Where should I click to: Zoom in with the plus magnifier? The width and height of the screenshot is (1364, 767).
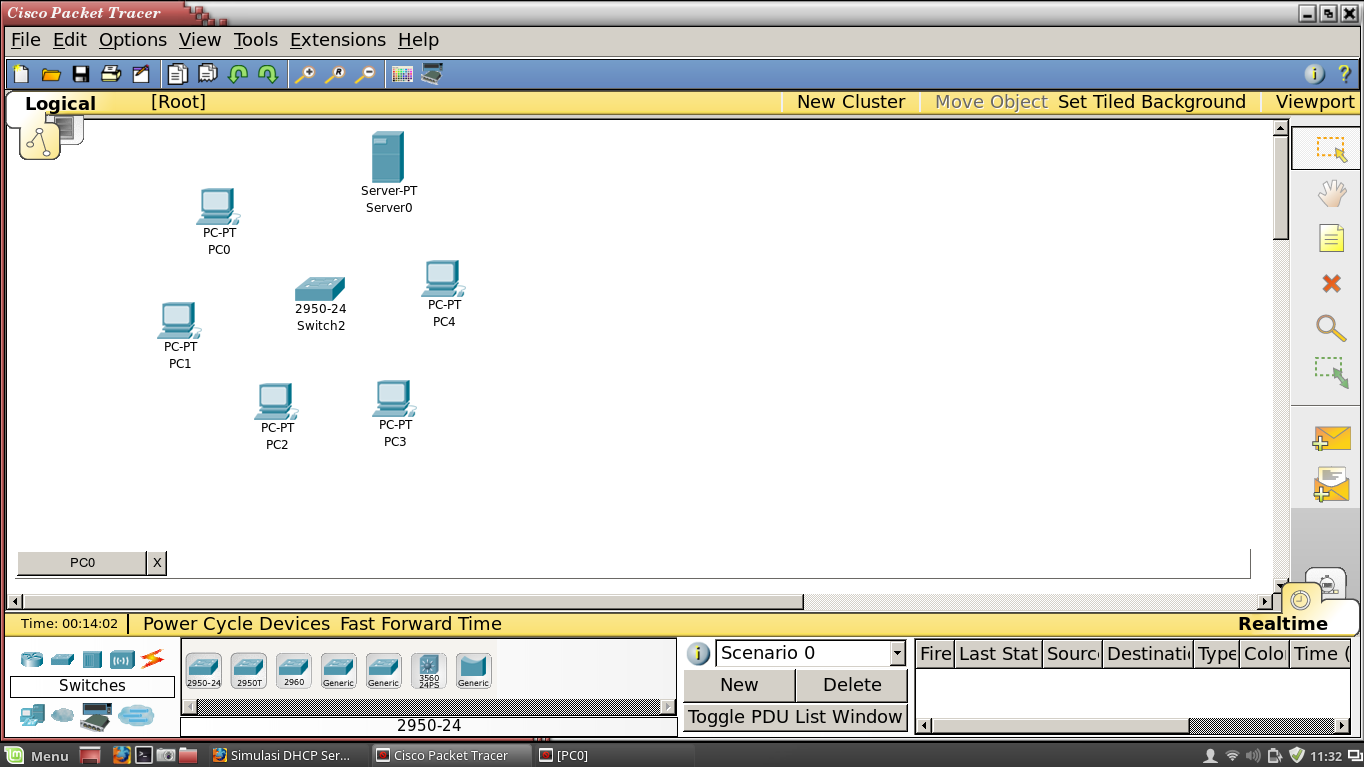pyautogui.click(x=305, y=74)
